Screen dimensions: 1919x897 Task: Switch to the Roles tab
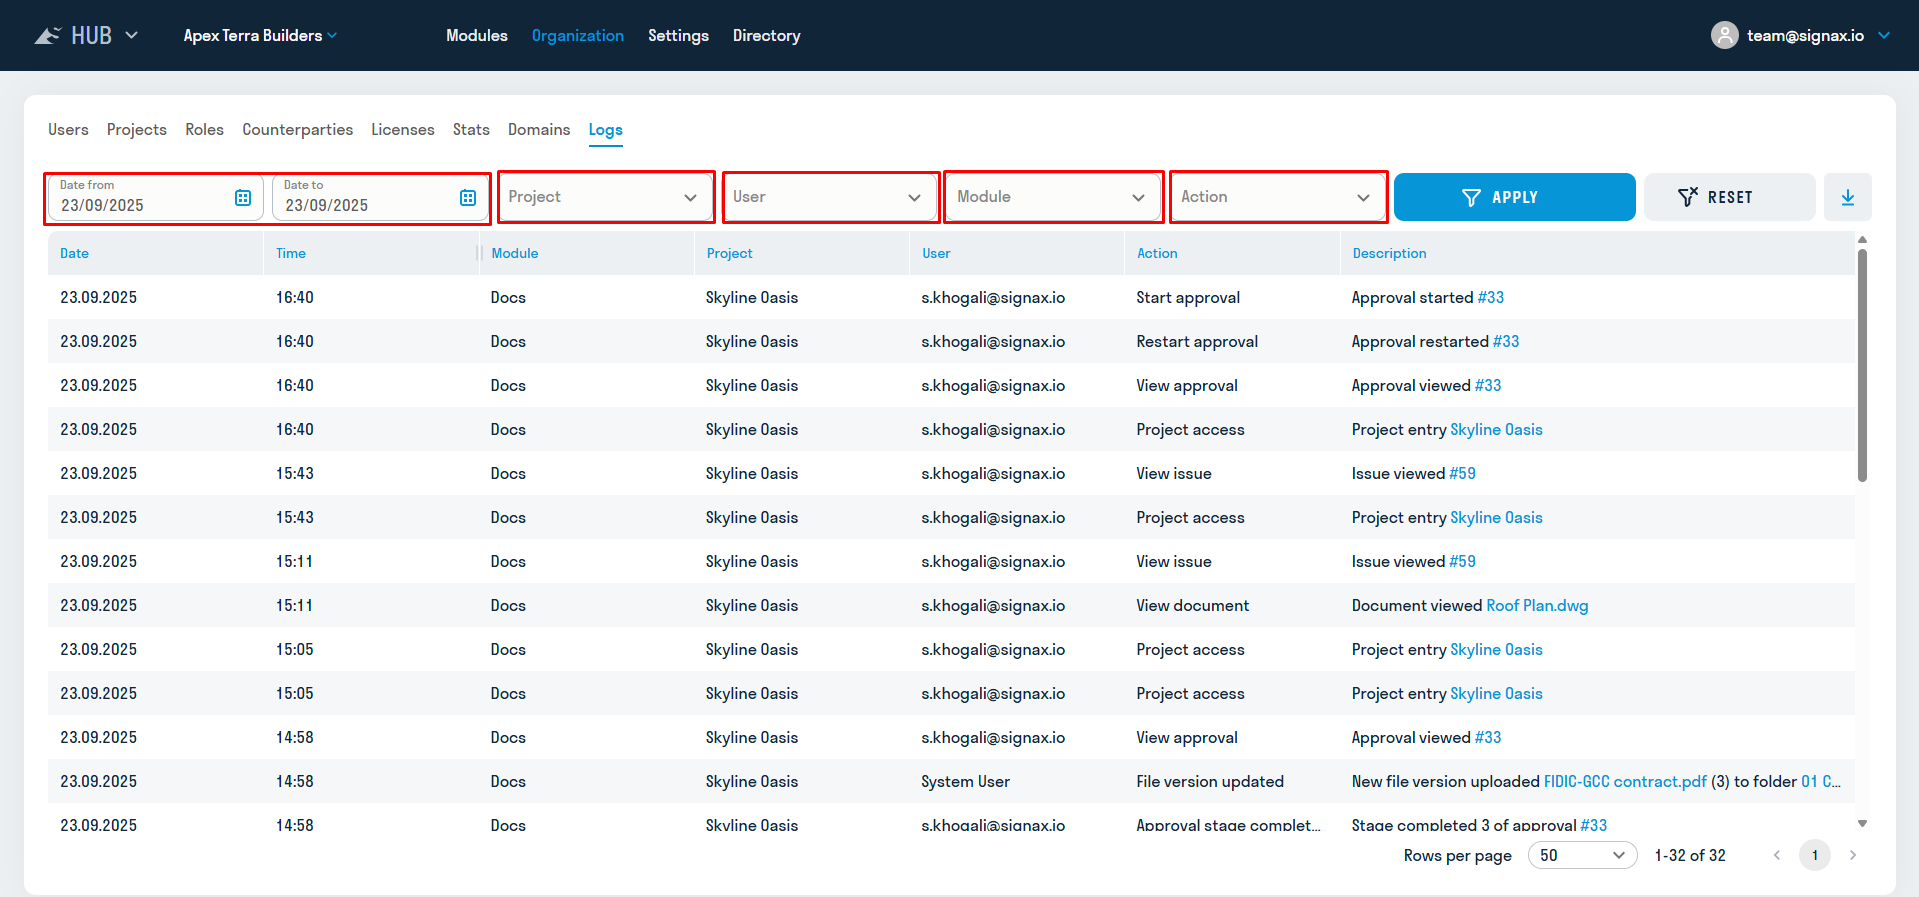point(204,130)
